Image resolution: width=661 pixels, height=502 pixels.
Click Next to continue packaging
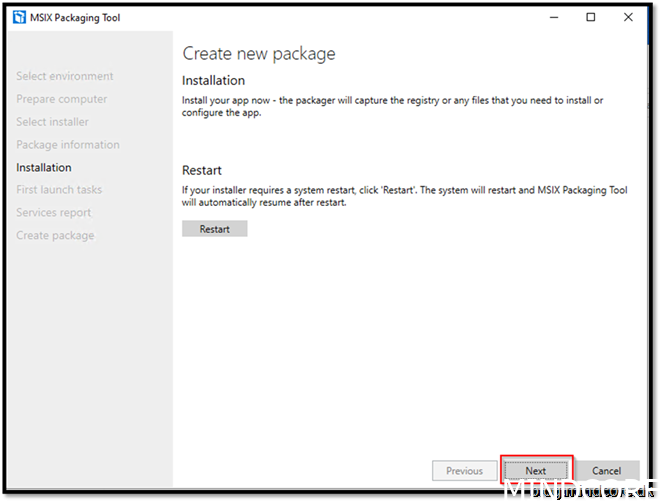coord(536,470)
